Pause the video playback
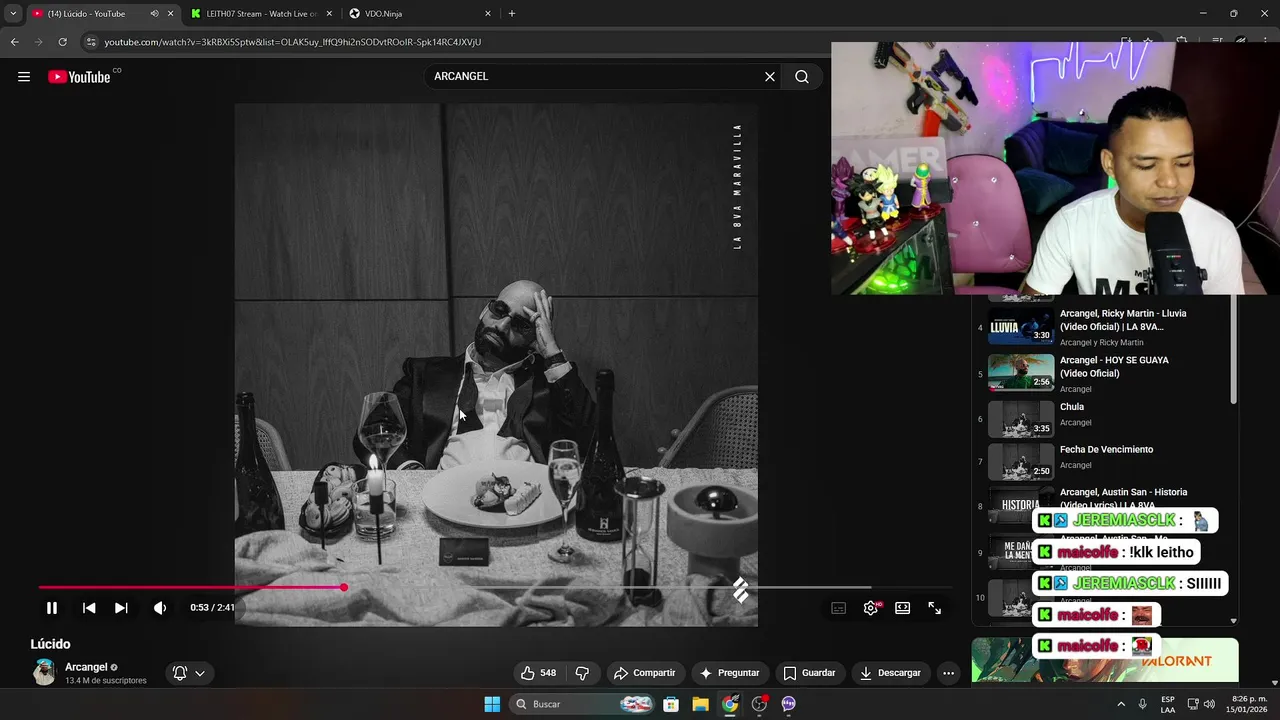The image size is (1280, 720). click(52, 608)
